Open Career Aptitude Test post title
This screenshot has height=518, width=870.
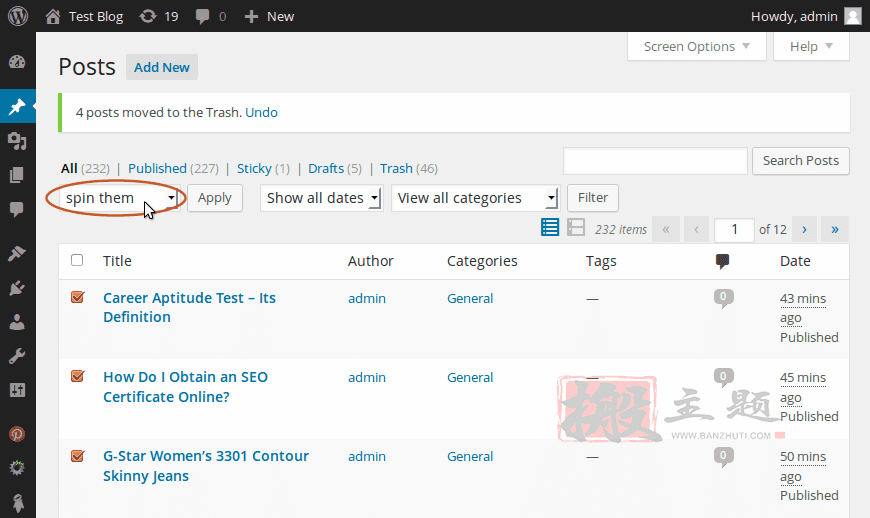(x=189, y=307)
